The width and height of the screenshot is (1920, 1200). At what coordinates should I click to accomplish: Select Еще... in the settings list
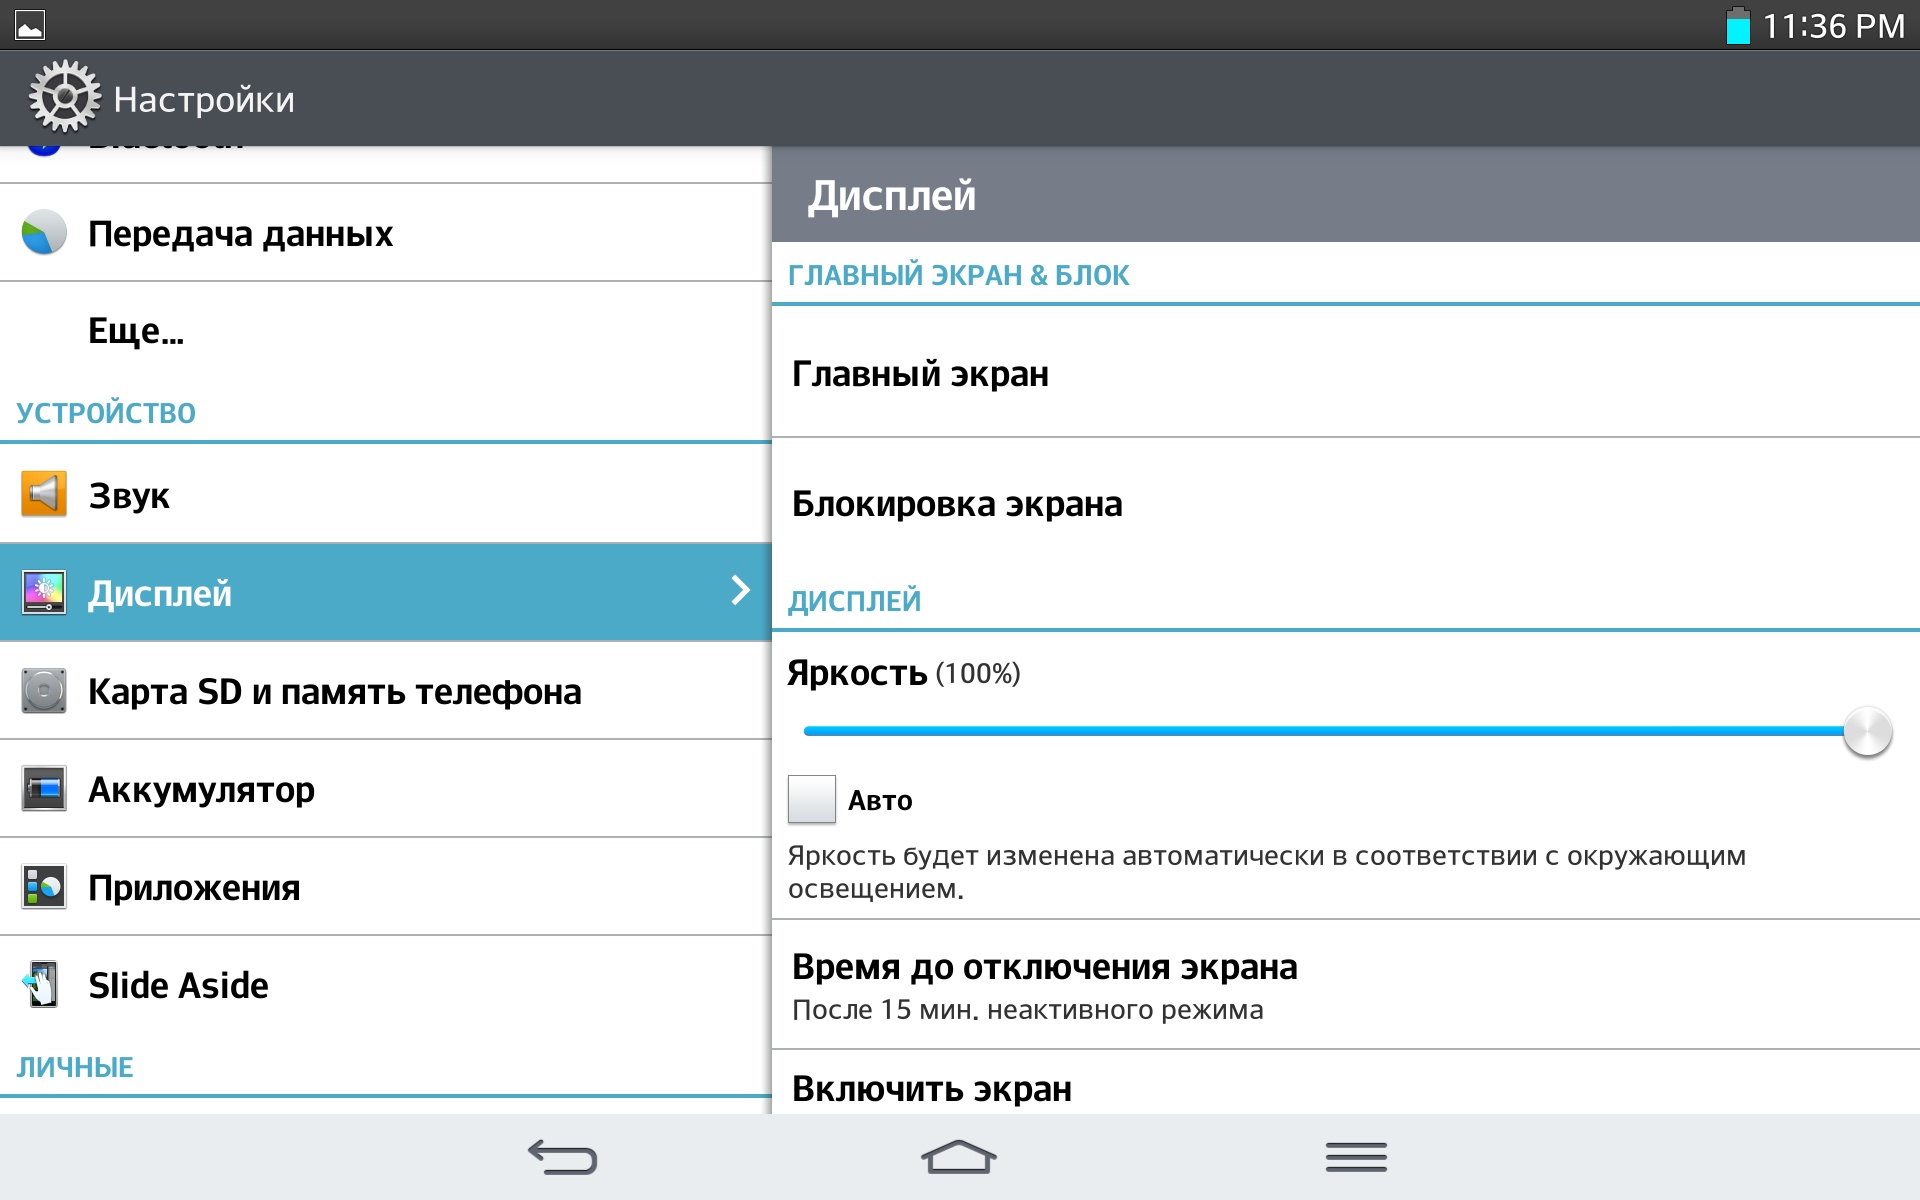(136, 331)
